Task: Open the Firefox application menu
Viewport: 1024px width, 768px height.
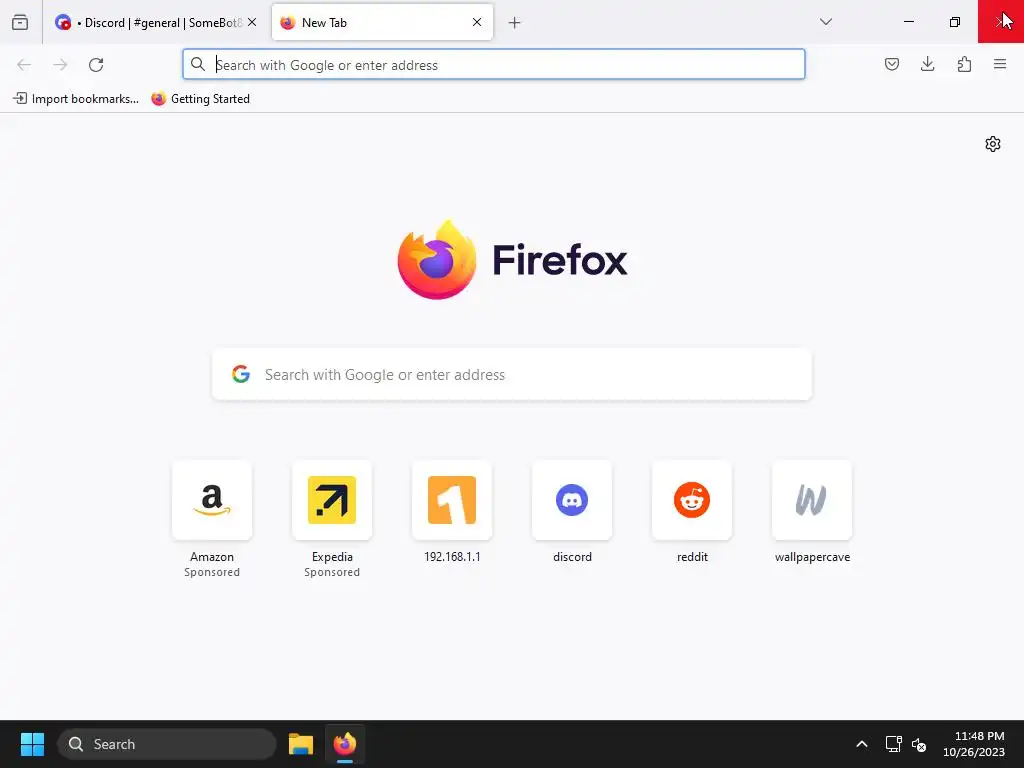Action: (1000, 64)
